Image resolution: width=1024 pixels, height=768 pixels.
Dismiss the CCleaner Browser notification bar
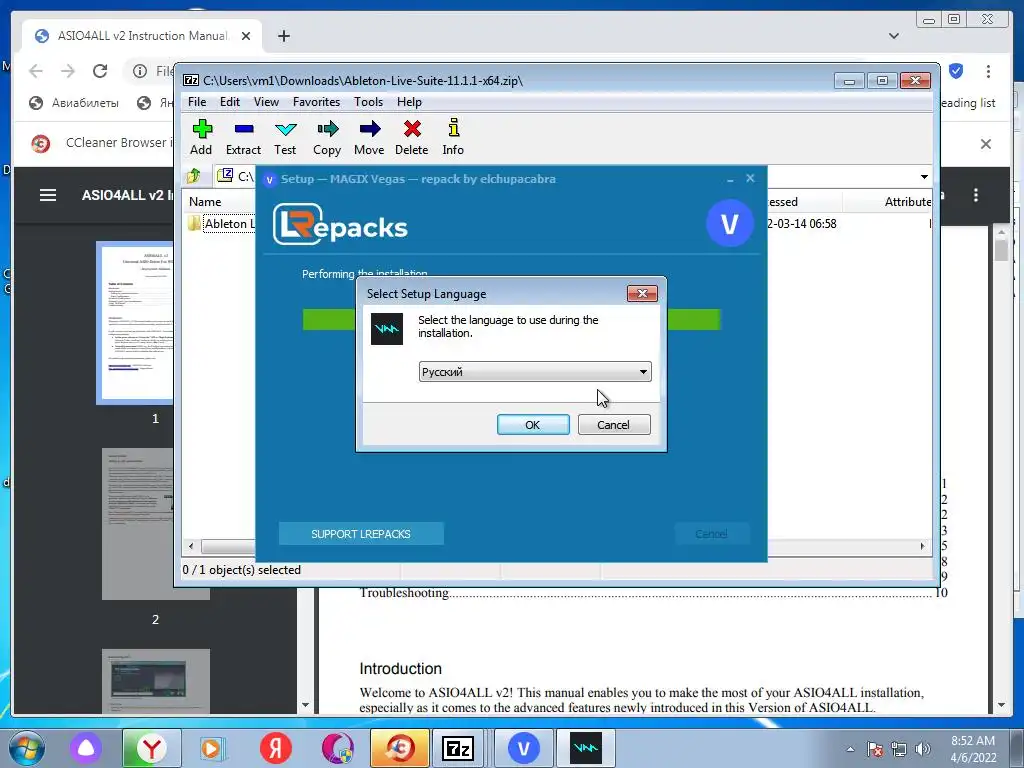pyautogui.click(x=985, y=144)
